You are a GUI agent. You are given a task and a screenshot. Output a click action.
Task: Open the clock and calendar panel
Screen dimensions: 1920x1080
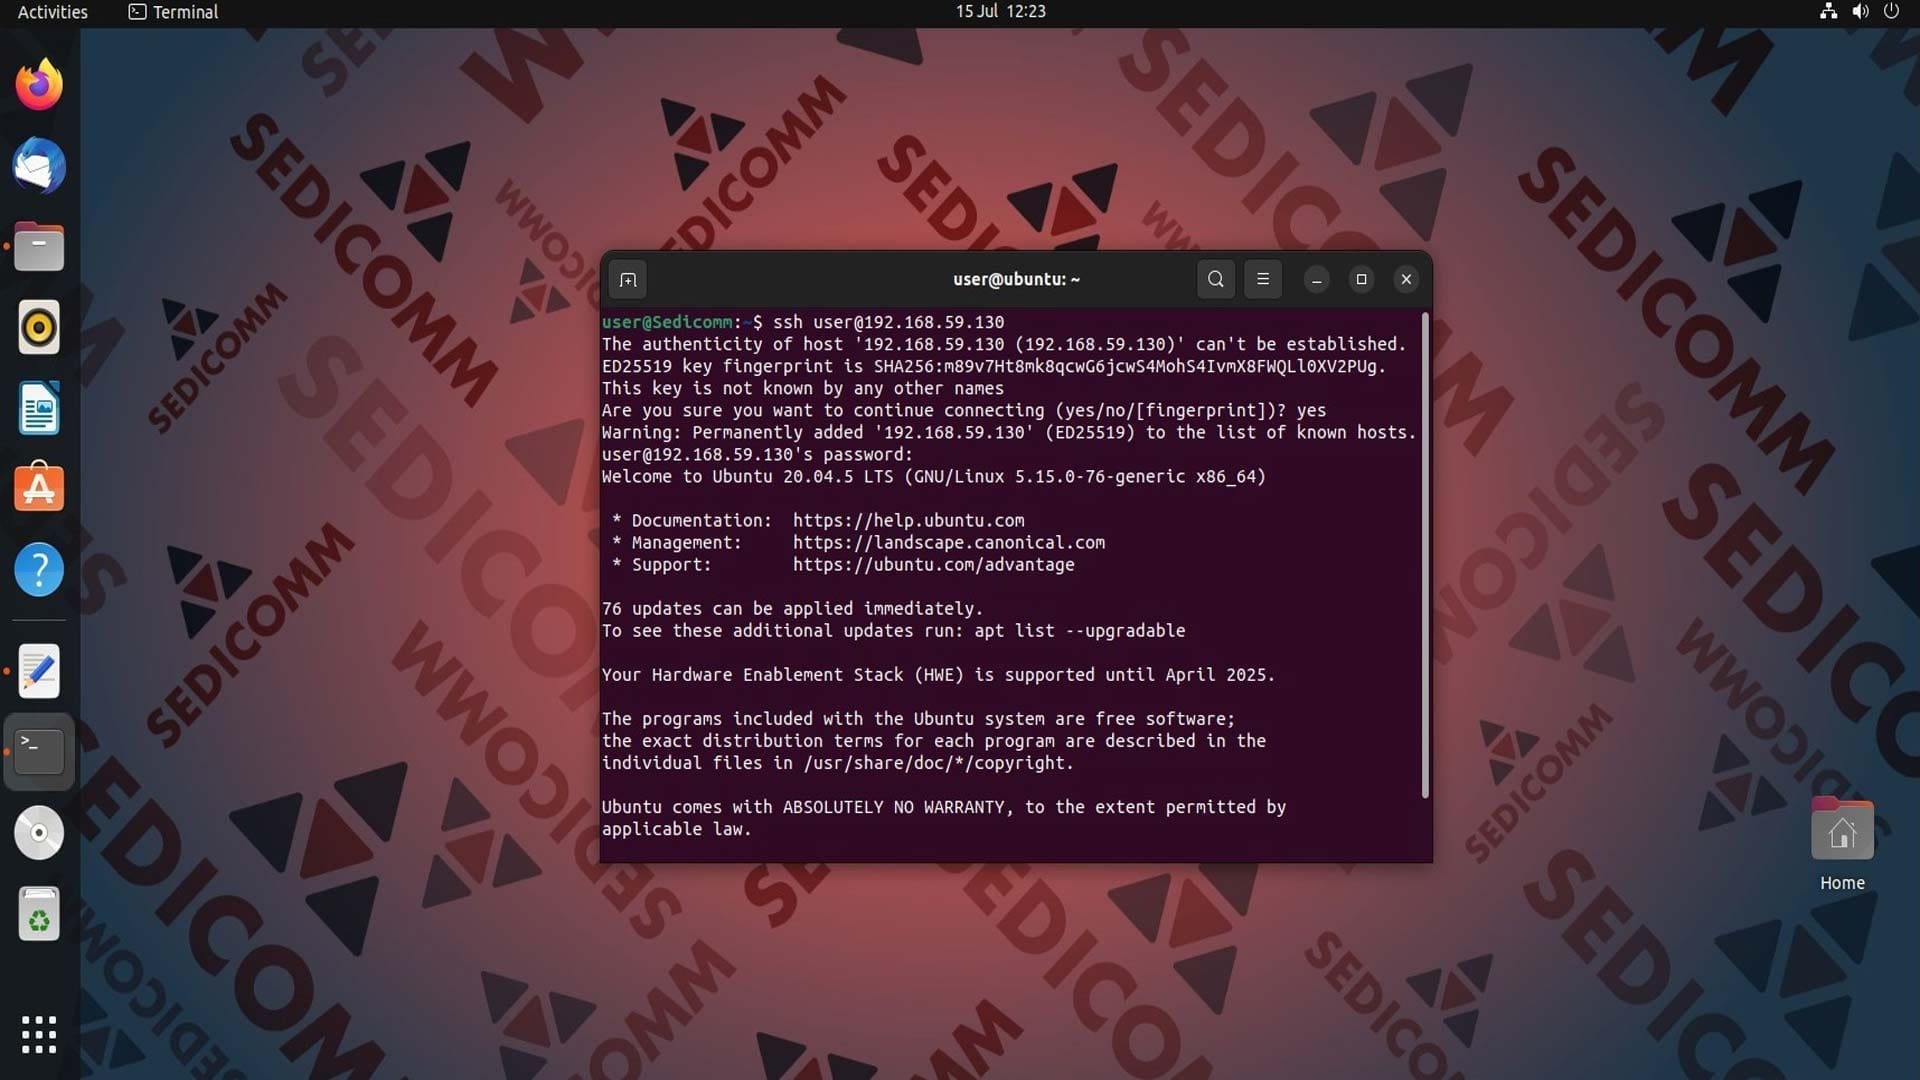click(x=1000, y=12)
